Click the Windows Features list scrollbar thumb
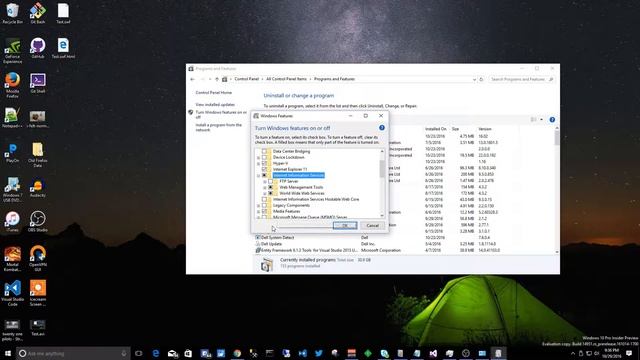Viewport: 640px width, 360px height. (382, 169)
